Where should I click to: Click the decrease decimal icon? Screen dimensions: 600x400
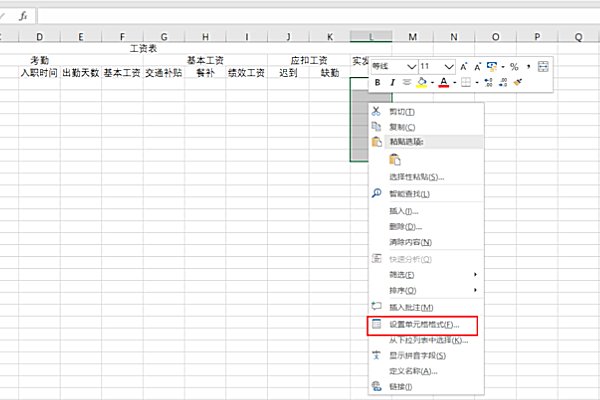pyautogui.click(x=503, y=82)
